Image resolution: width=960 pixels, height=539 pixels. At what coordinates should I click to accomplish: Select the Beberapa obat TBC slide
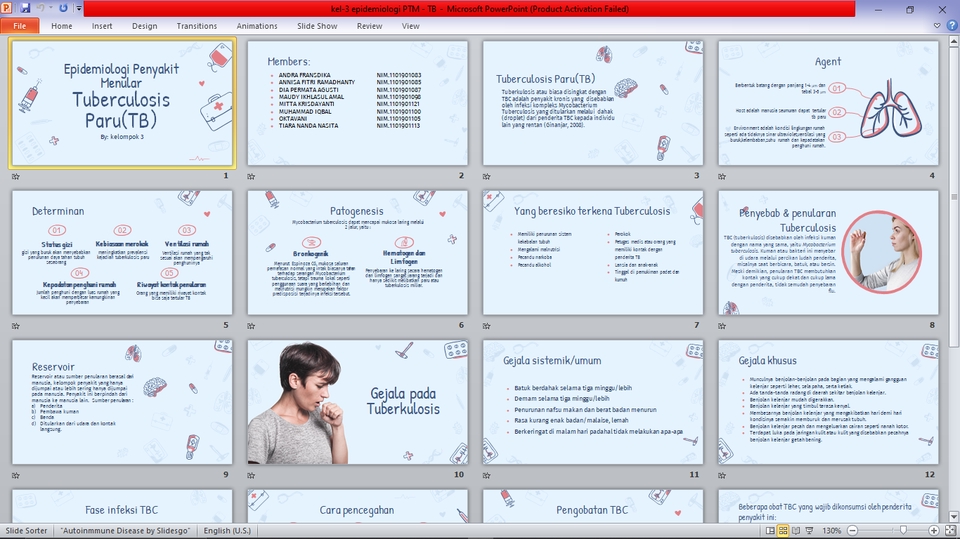pos(828,506)
